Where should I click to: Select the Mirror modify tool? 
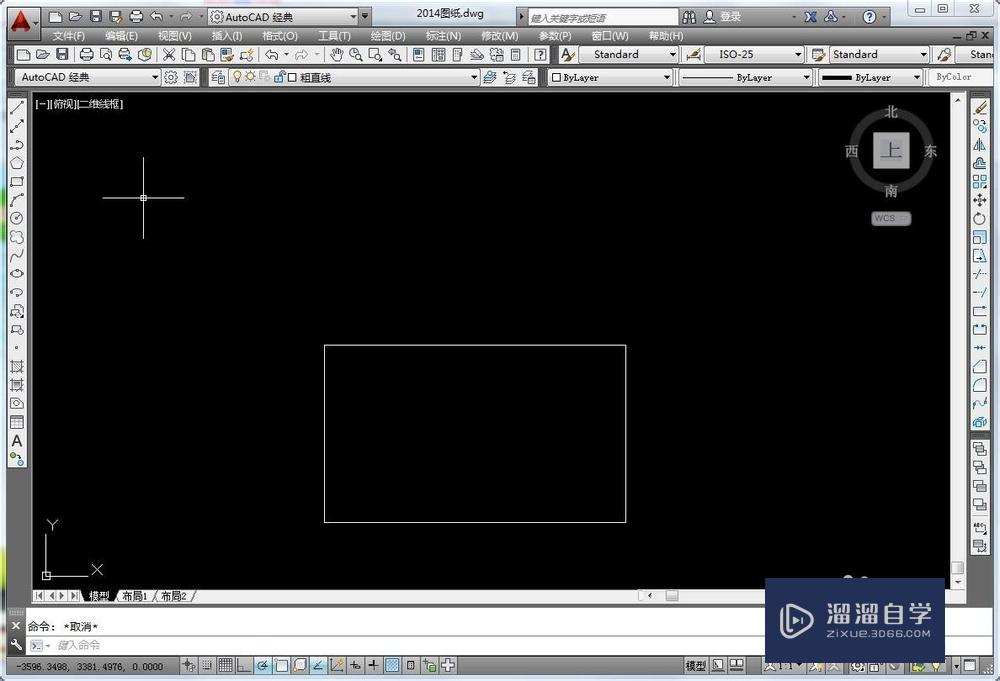pos(980,145)
